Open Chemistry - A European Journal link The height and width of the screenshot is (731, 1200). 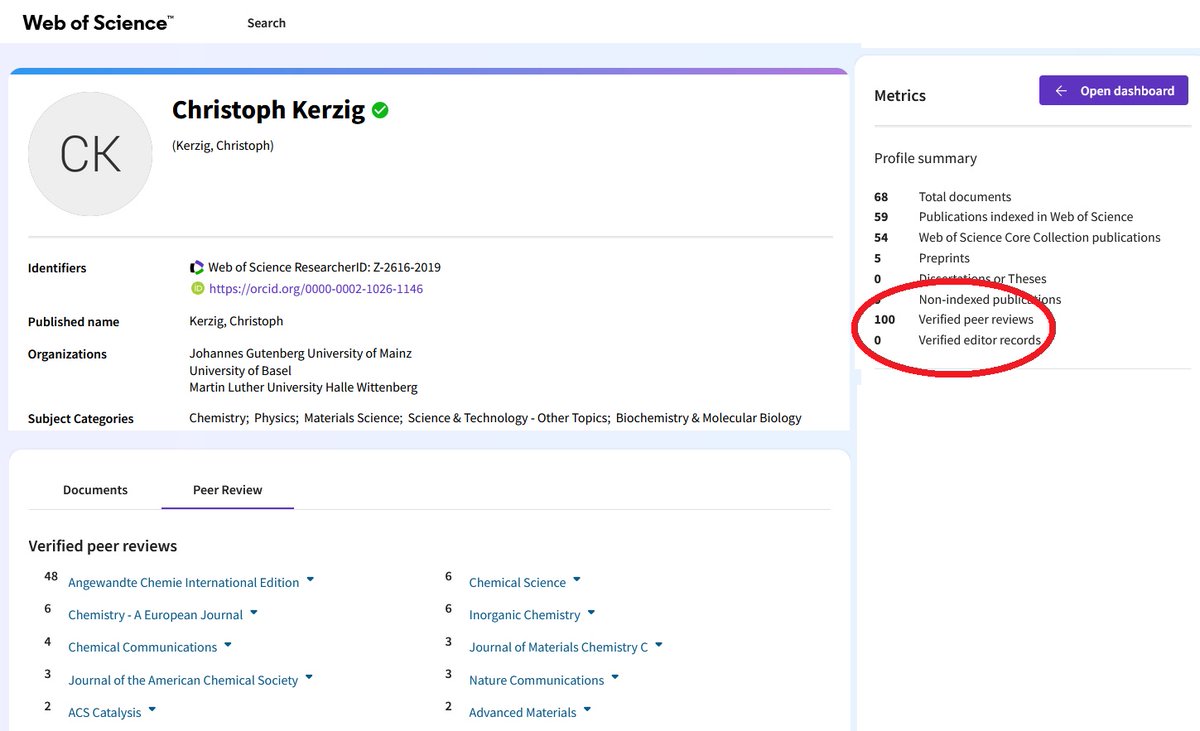[x=156, y=615]
